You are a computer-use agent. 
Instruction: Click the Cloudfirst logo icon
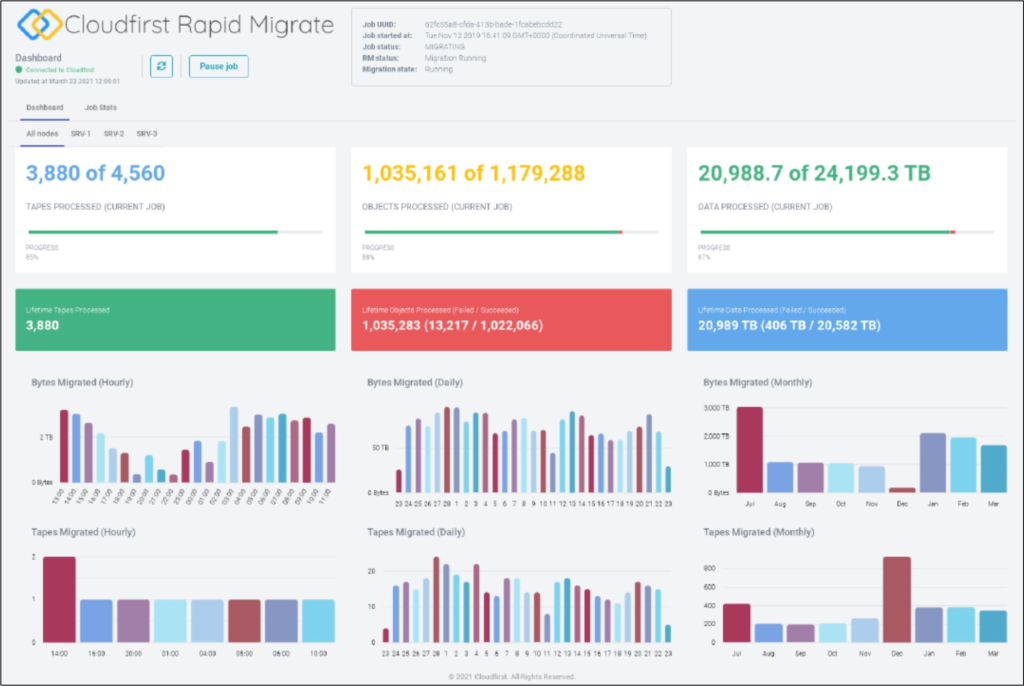(36, 25)
